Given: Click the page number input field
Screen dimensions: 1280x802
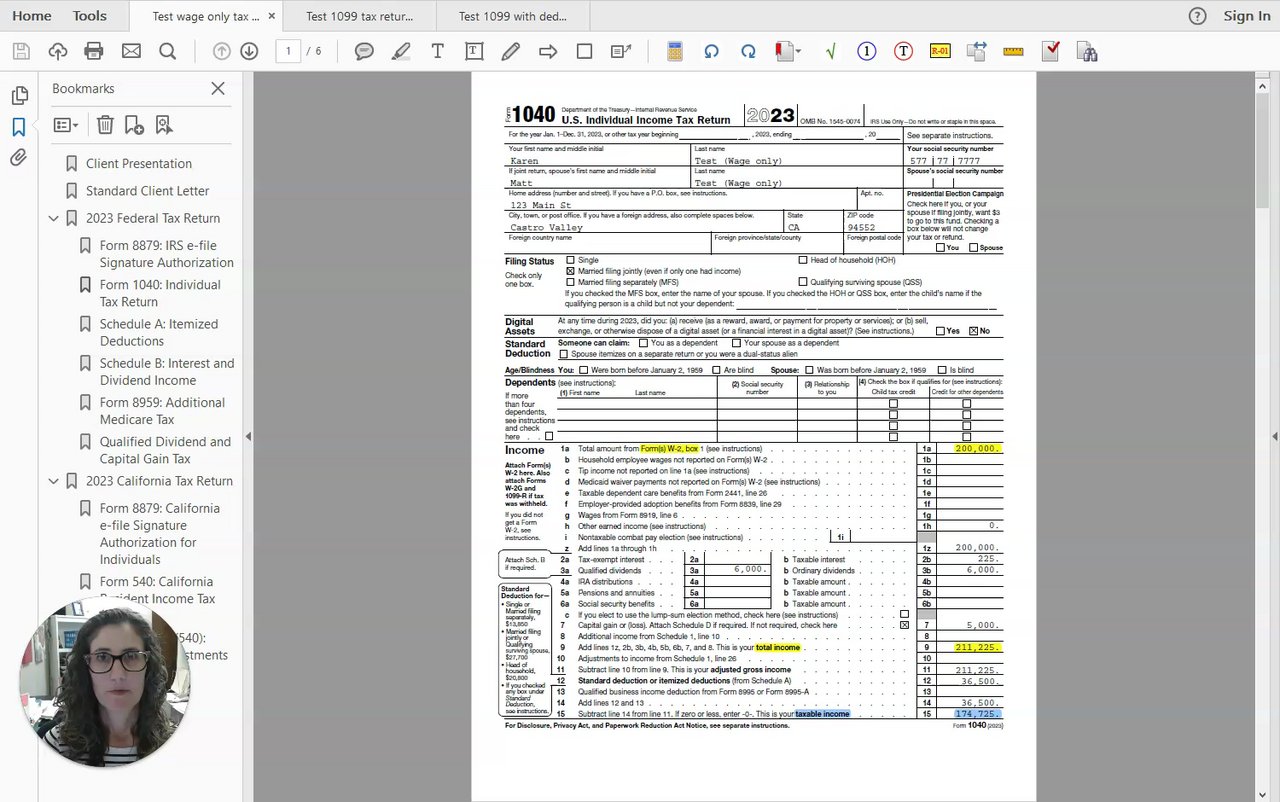Looking at the screenshot, I should coord(288,51).
